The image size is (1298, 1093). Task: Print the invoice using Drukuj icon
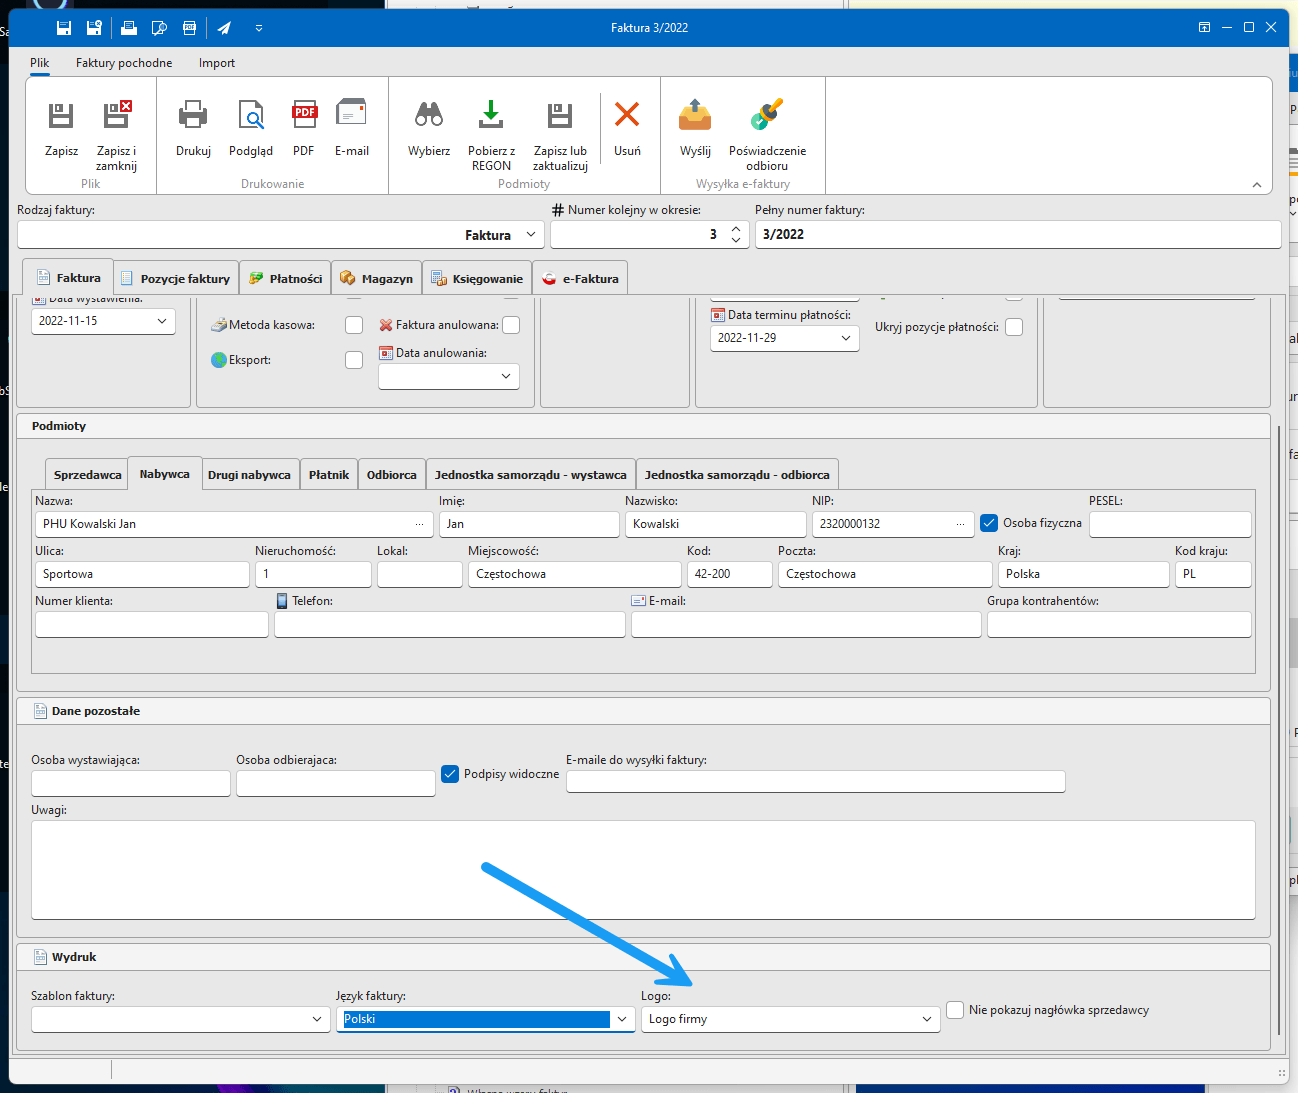coord(193,117)
